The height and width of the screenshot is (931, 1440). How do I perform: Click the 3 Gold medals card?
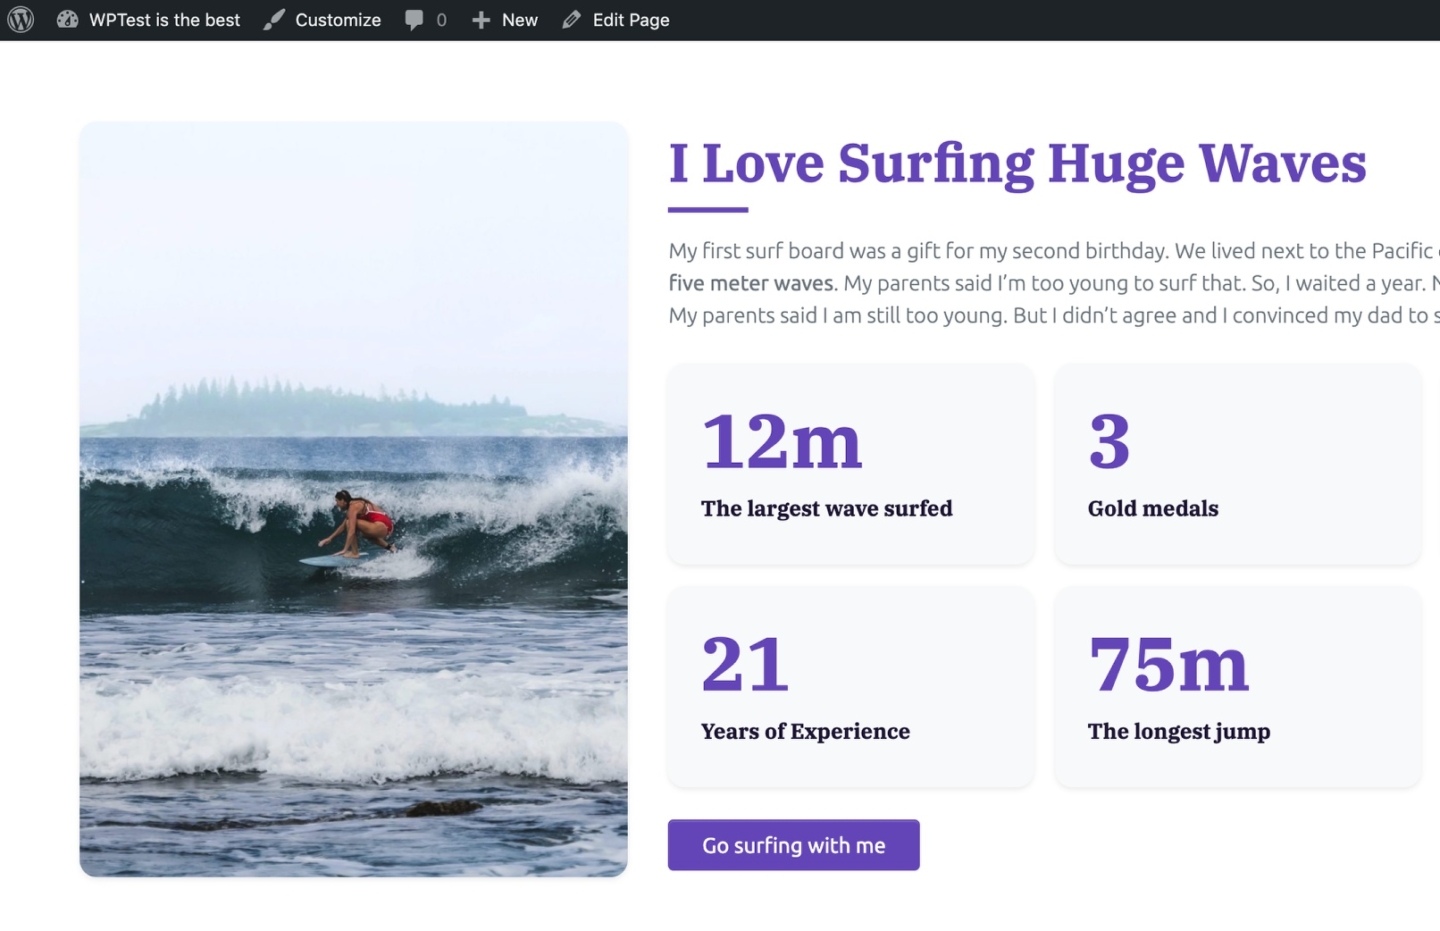[1237, 464]
